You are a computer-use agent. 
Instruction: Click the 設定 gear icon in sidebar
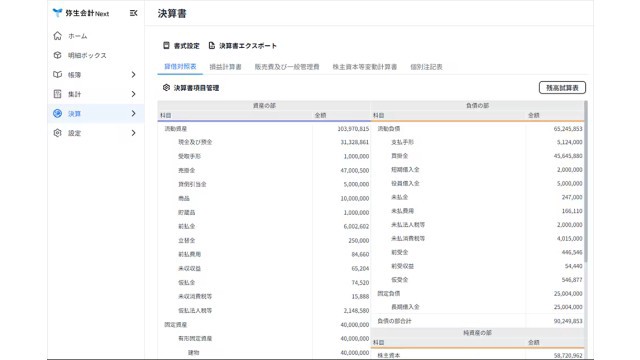tap(58, 133)
